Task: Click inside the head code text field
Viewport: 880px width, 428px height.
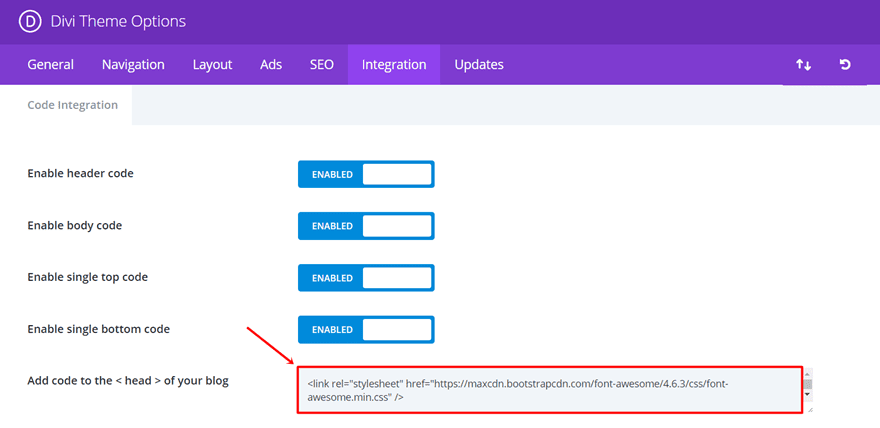Action: point(549,390)
